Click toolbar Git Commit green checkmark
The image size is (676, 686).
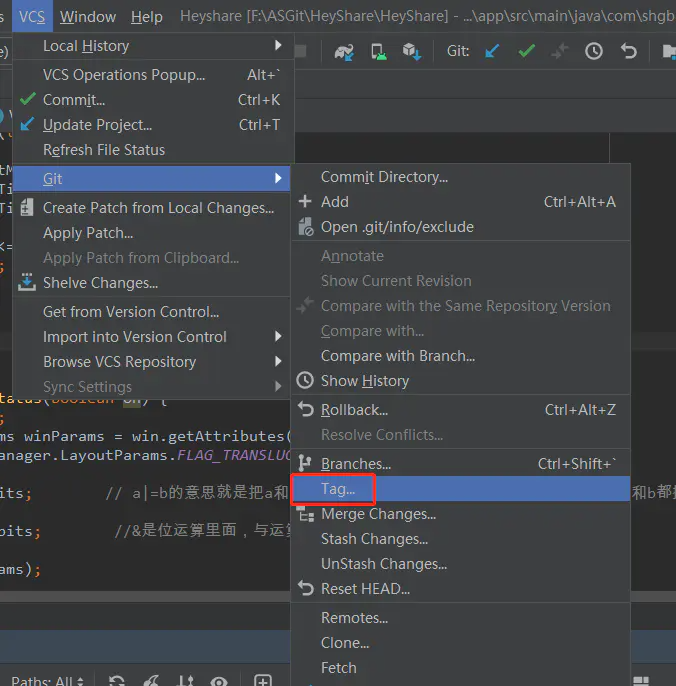coord(526,51)
